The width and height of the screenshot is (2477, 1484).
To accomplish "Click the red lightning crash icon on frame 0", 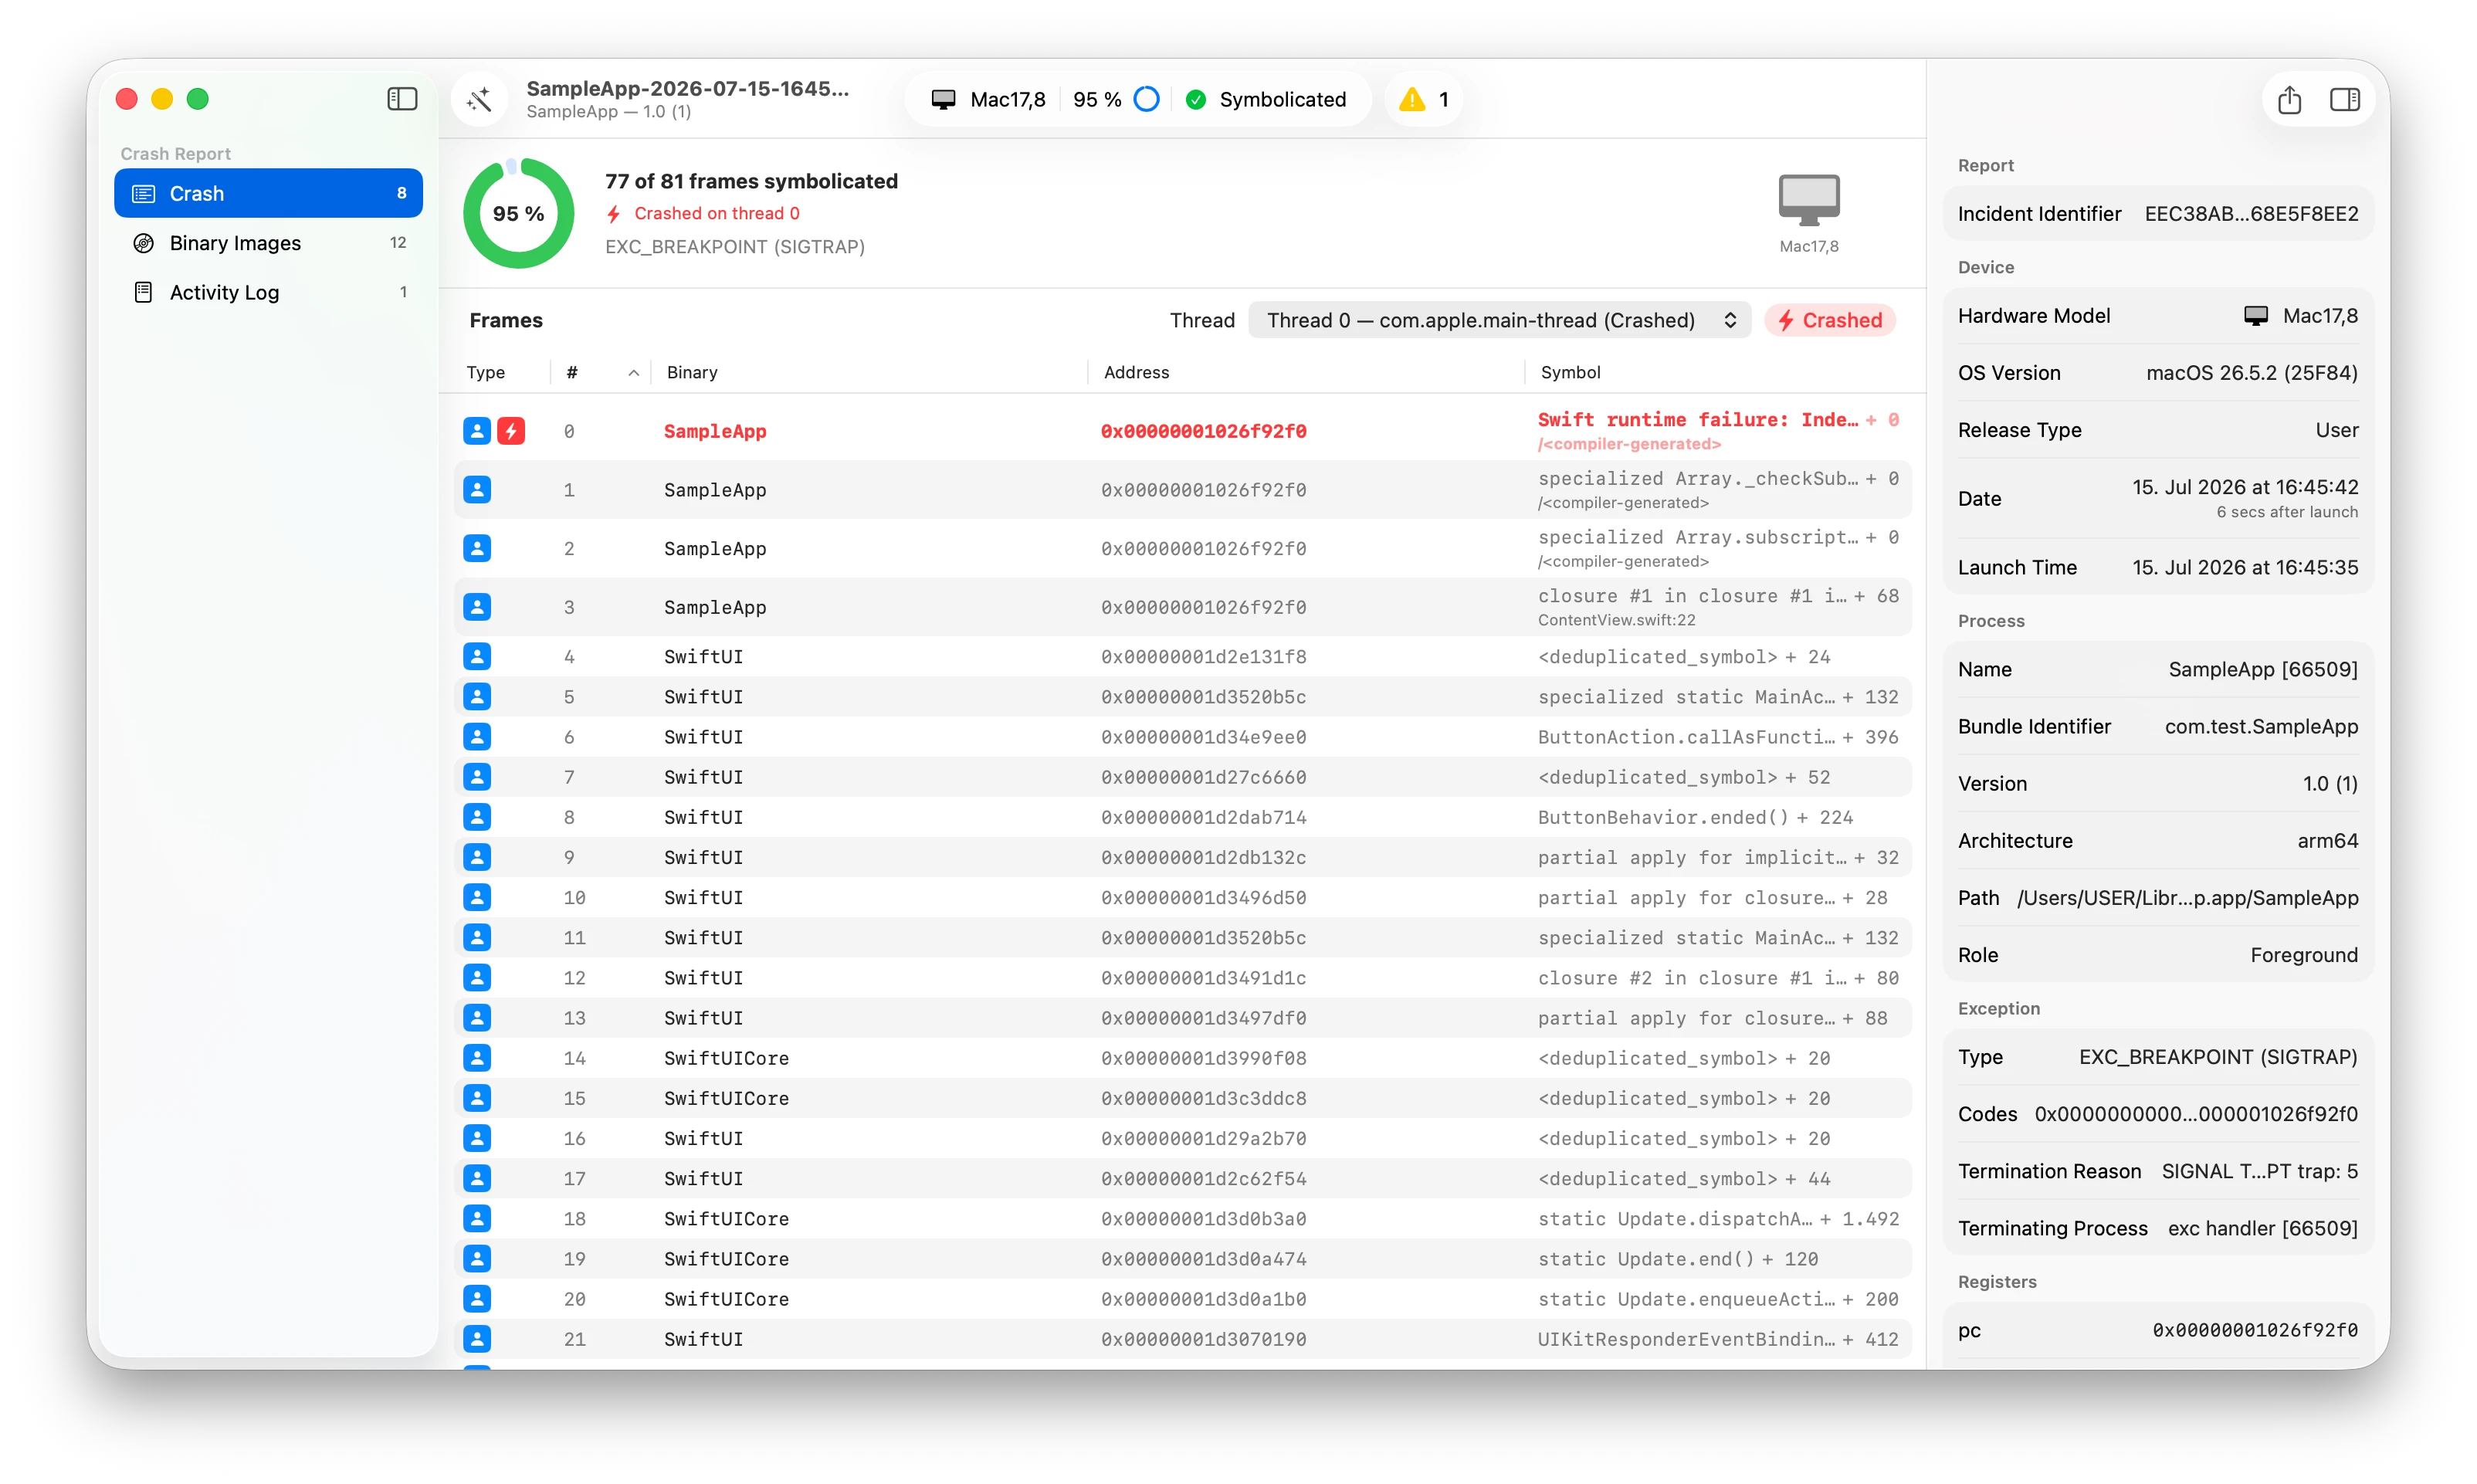I will [511, 431].
